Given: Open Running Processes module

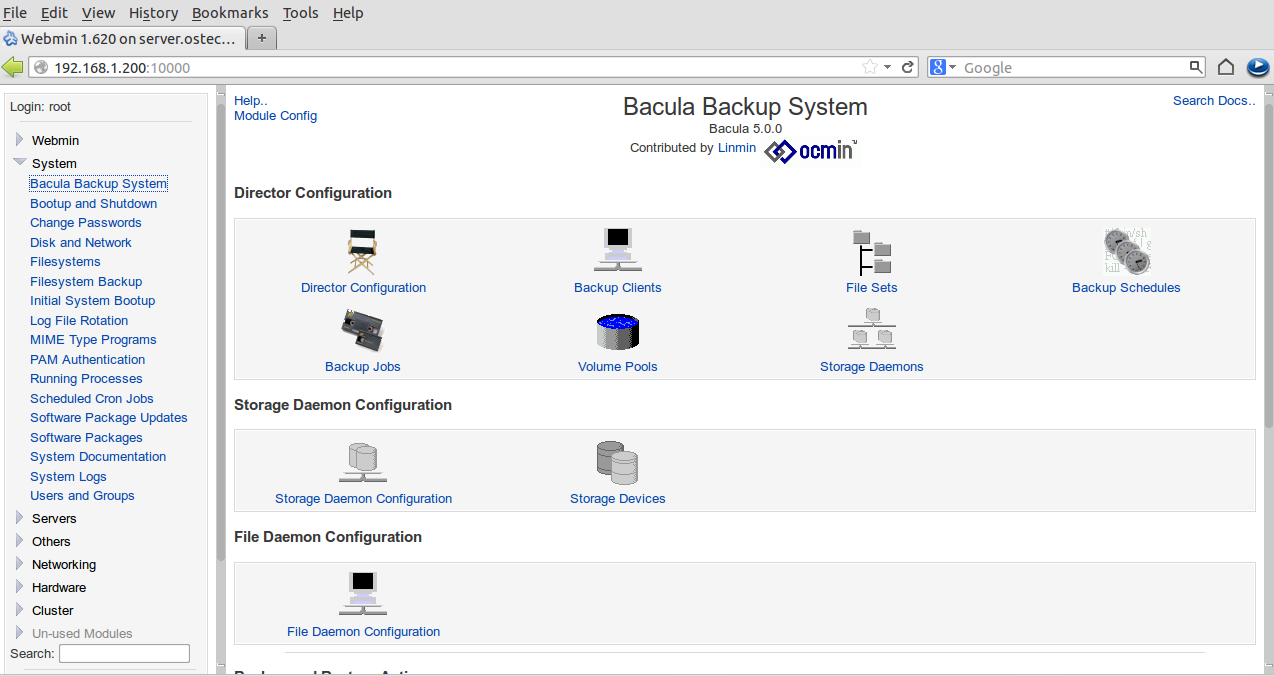Looking at the screenshot, I should click(86, 379).
